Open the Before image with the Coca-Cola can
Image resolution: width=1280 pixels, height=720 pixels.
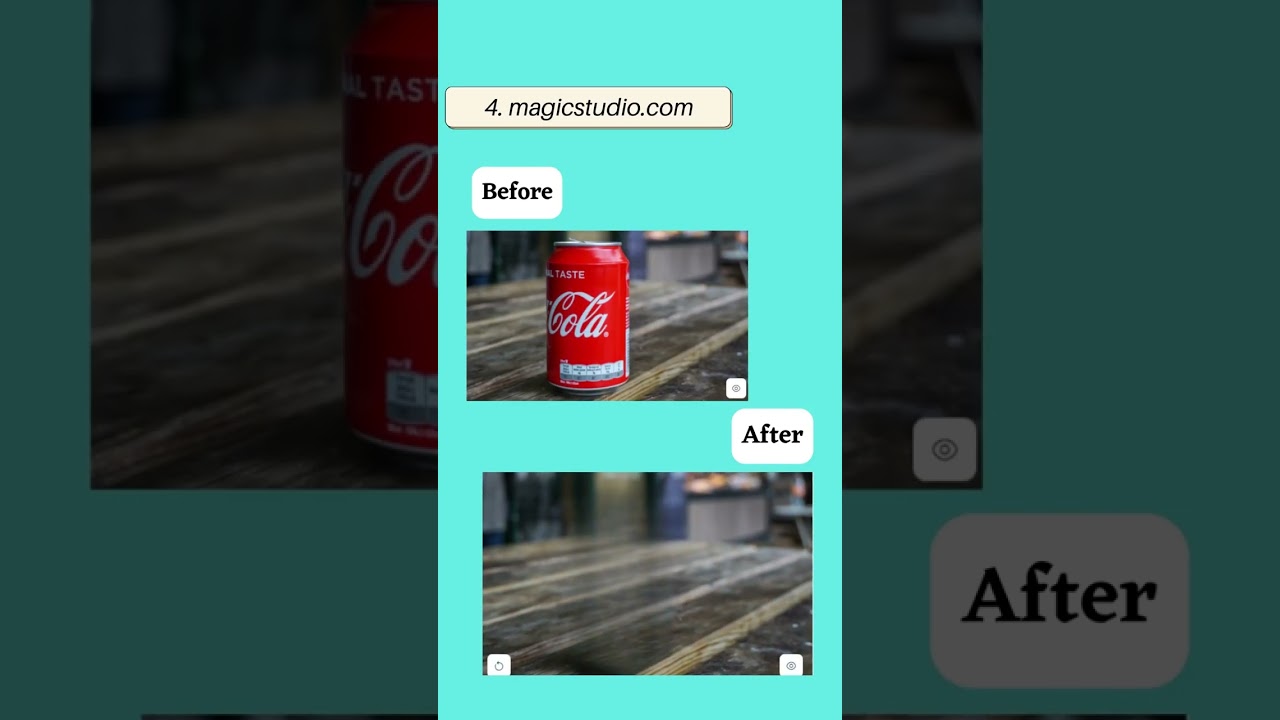(607, 316)
